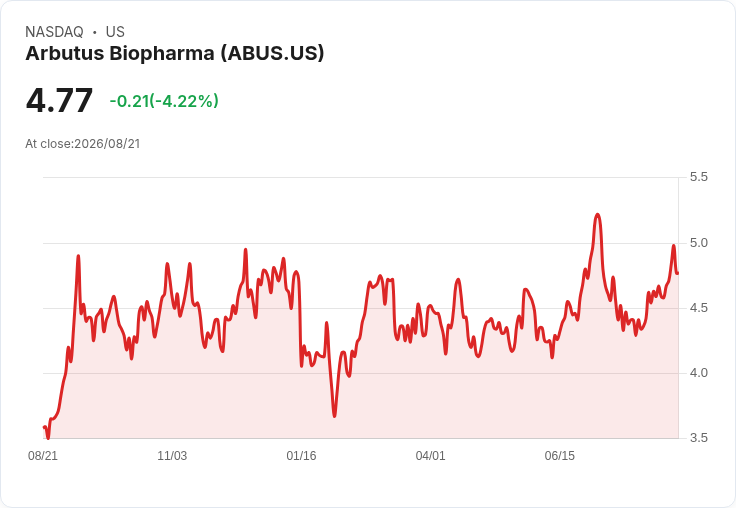Click the final endpoint of the price line

677,273
